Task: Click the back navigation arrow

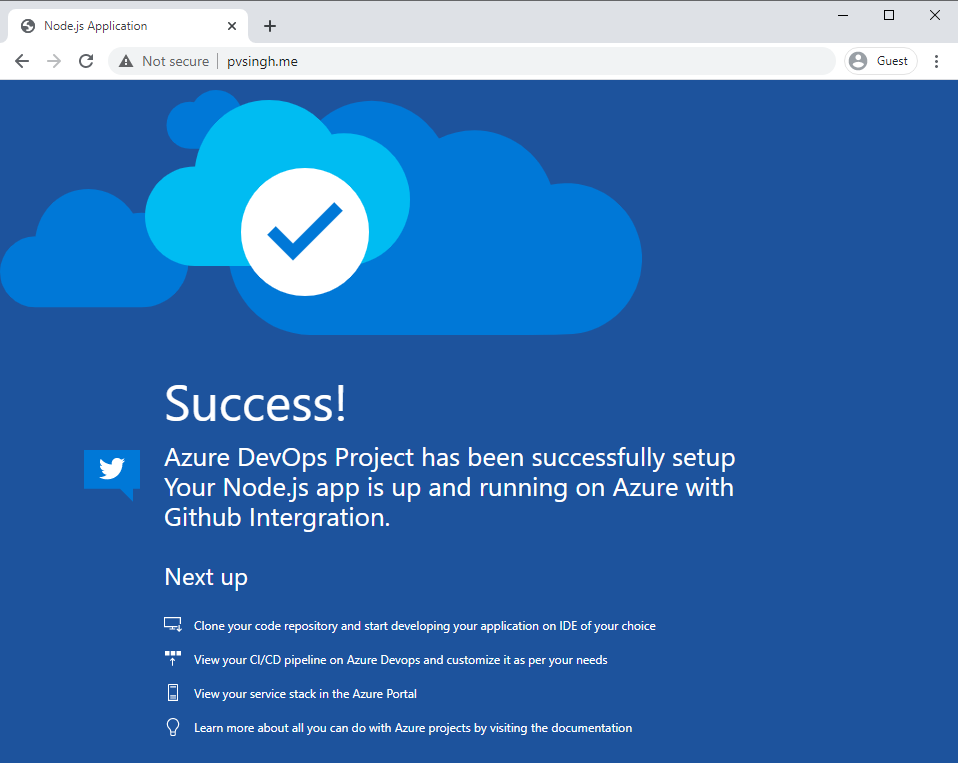Action: [x=21, y=60]
